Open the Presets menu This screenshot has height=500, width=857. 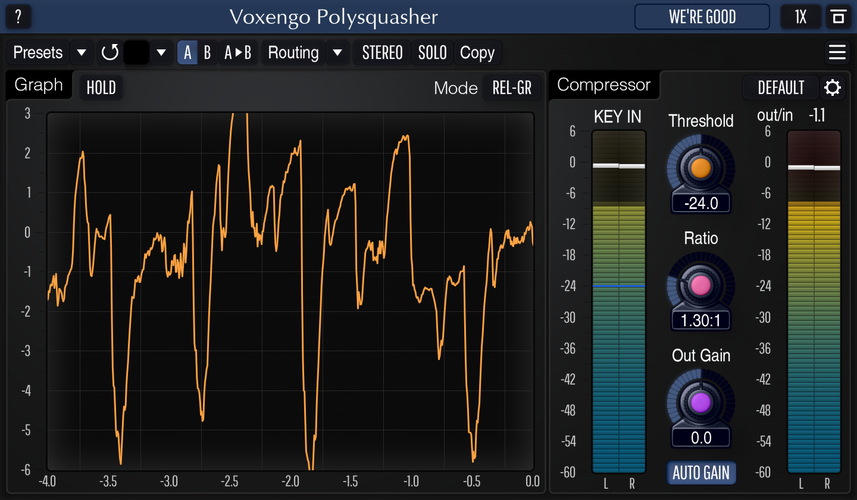[38, 52]
